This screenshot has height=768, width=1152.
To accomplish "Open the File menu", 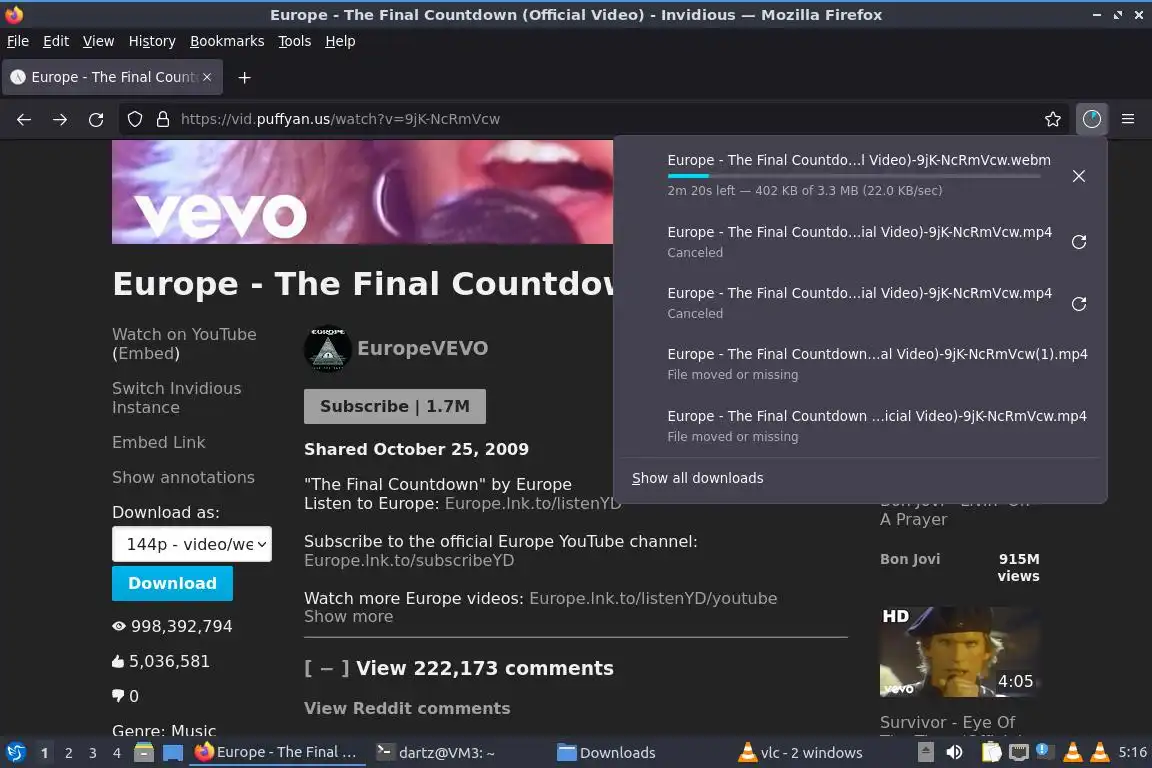I will pos(18,41).
